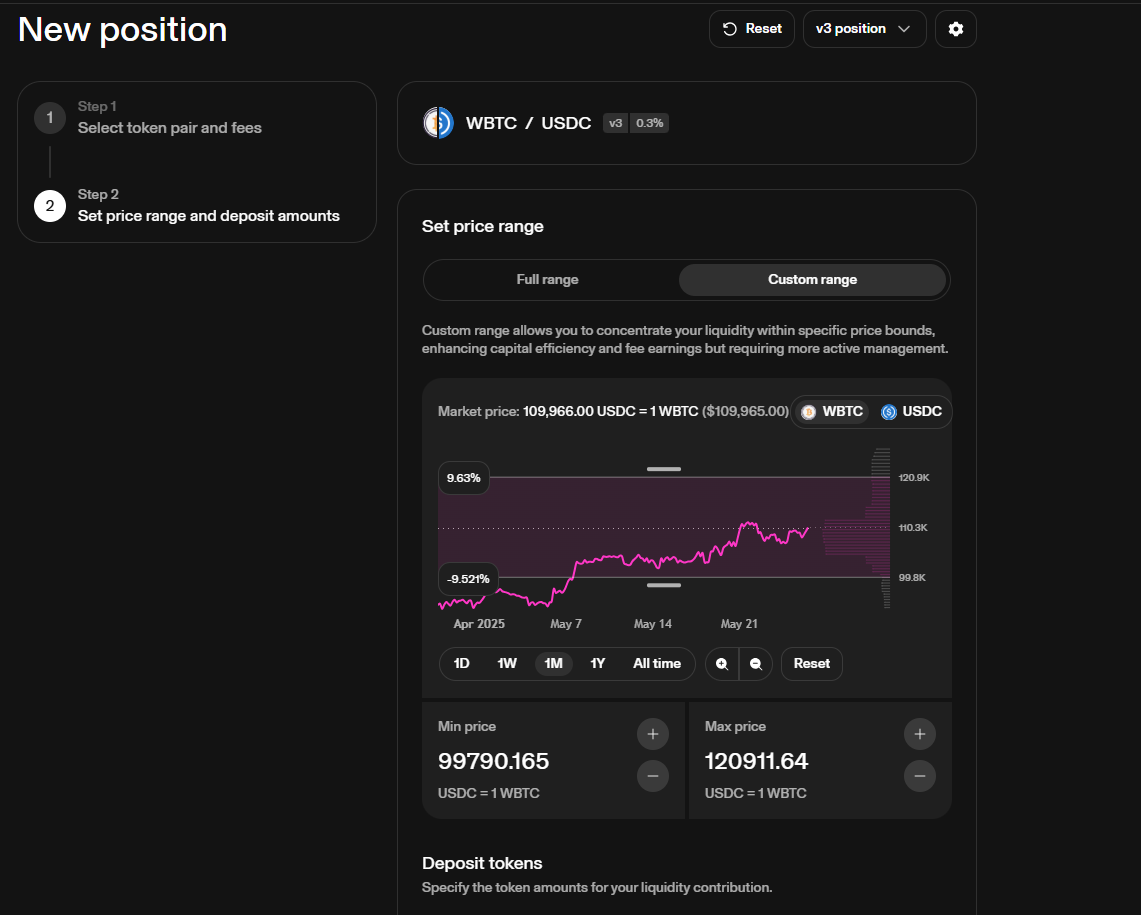
Task: Select the Full range option
Action: [x=547, y=280]
